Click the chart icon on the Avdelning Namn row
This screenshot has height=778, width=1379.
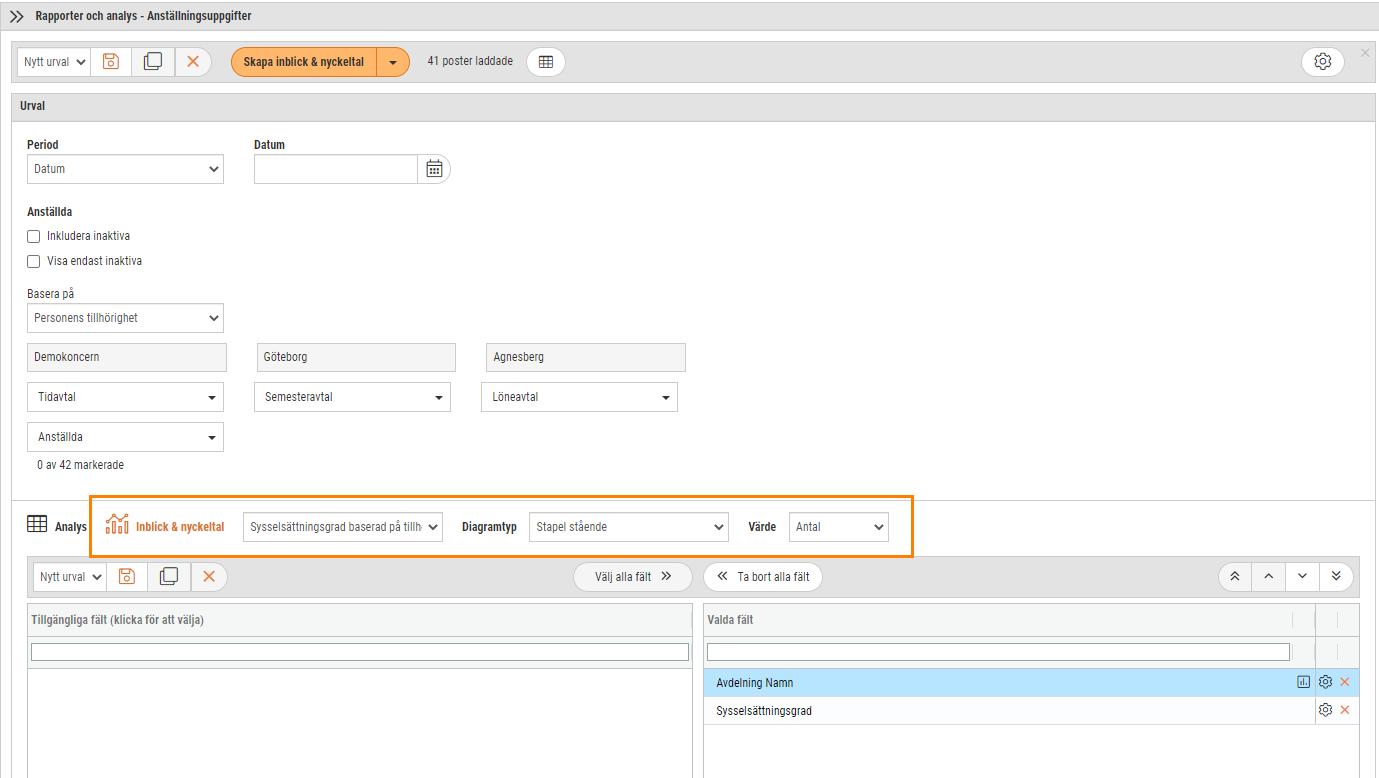[1303, 682]
